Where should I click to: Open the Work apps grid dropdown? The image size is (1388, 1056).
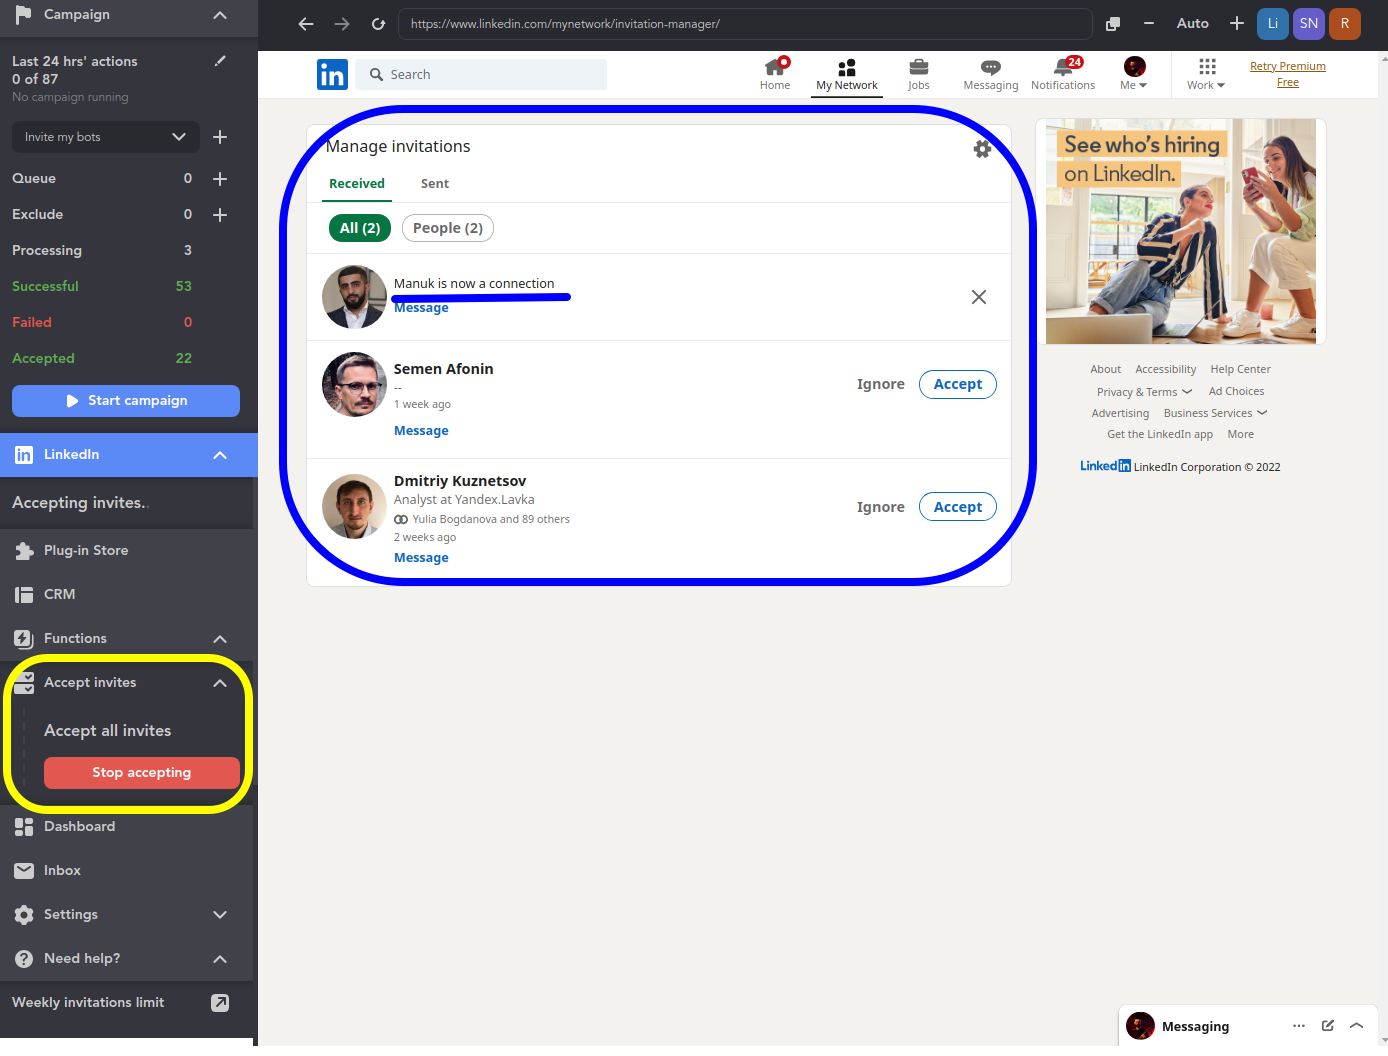[1206, 74]
